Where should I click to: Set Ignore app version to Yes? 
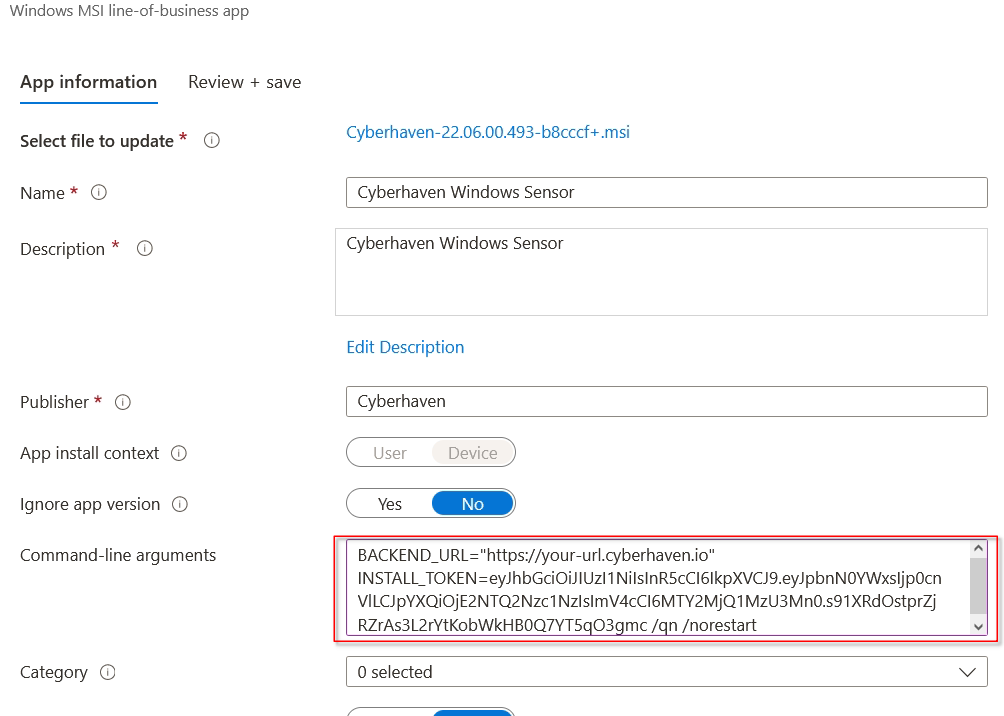[389, 504]
